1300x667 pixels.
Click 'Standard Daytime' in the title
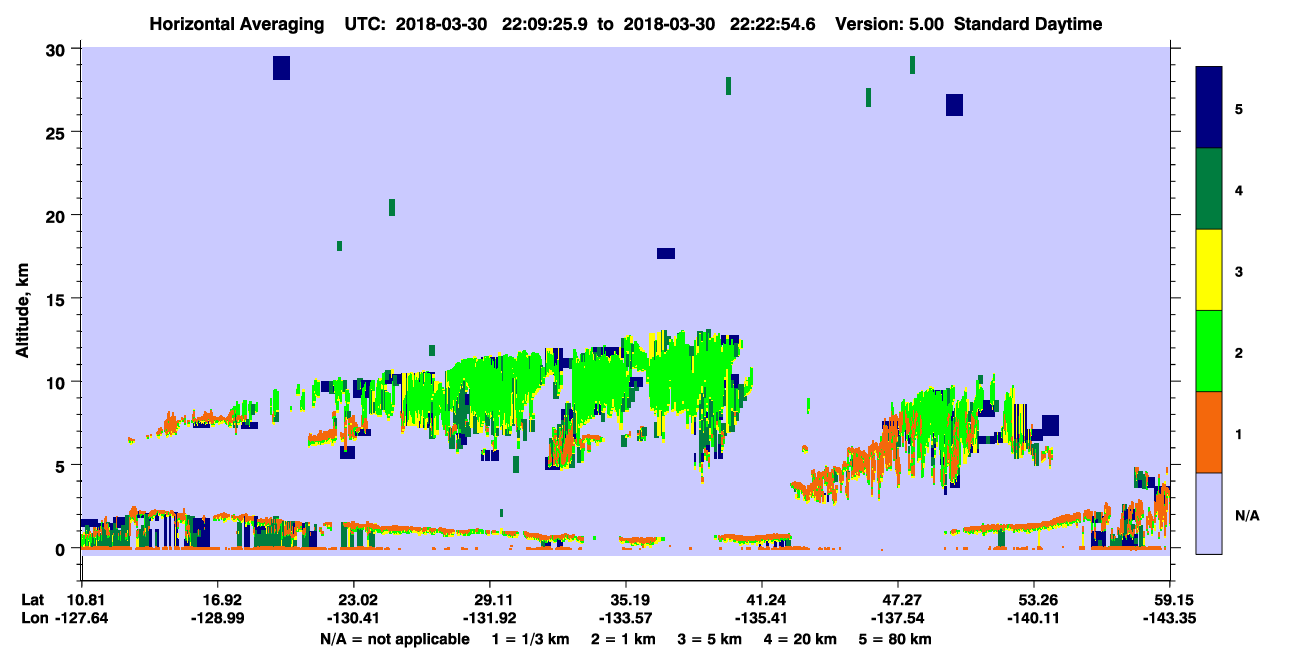pos(1028,24)
